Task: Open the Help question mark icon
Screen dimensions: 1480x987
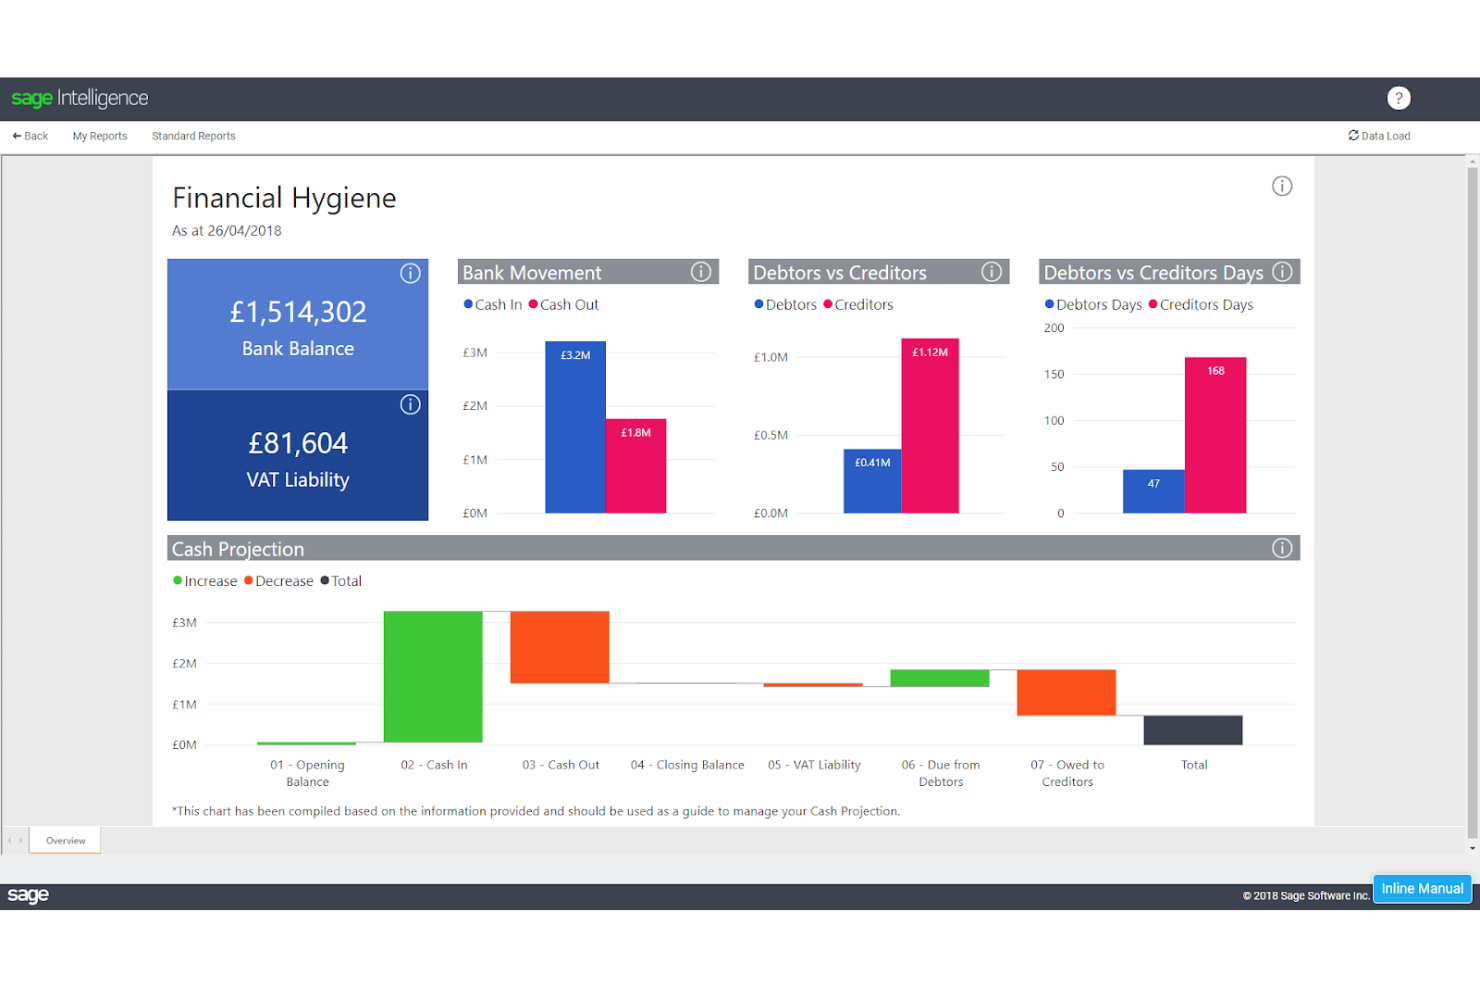Action: [x=1398, y=97]
